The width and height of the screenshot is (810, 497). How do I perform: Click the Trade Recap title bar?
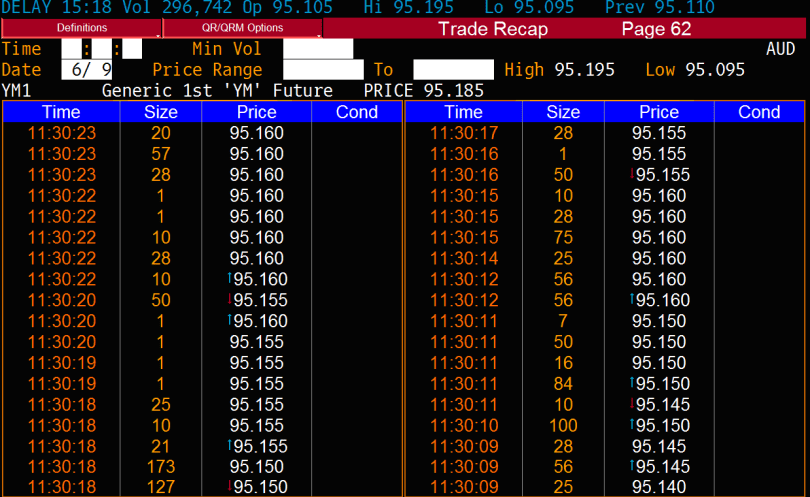pos(493,29)
